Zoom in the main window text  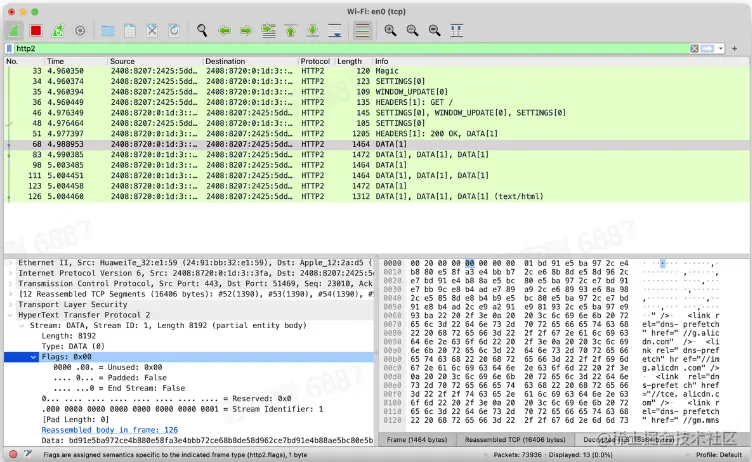[390, 31]
